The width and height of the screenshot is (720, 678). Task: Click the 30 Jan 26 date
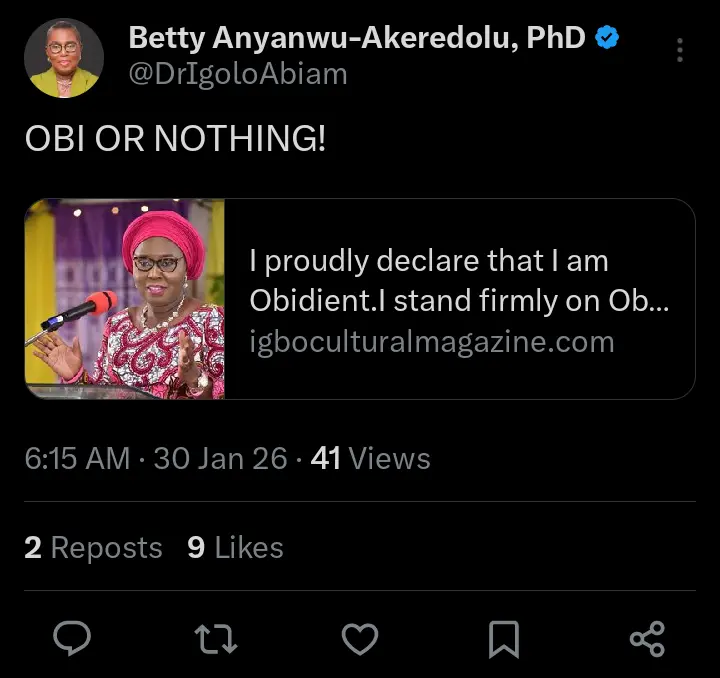click(x=220, y=459)
